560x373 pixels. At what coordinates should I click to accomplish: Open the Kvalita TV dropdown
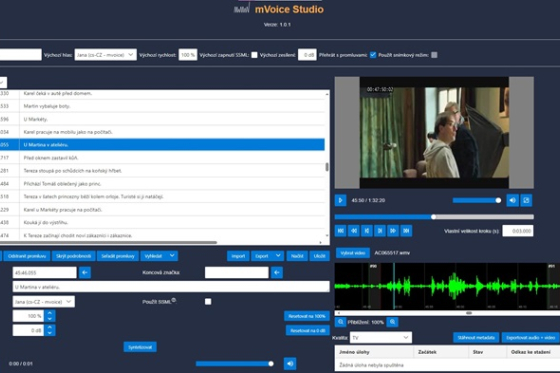point(381,338)
